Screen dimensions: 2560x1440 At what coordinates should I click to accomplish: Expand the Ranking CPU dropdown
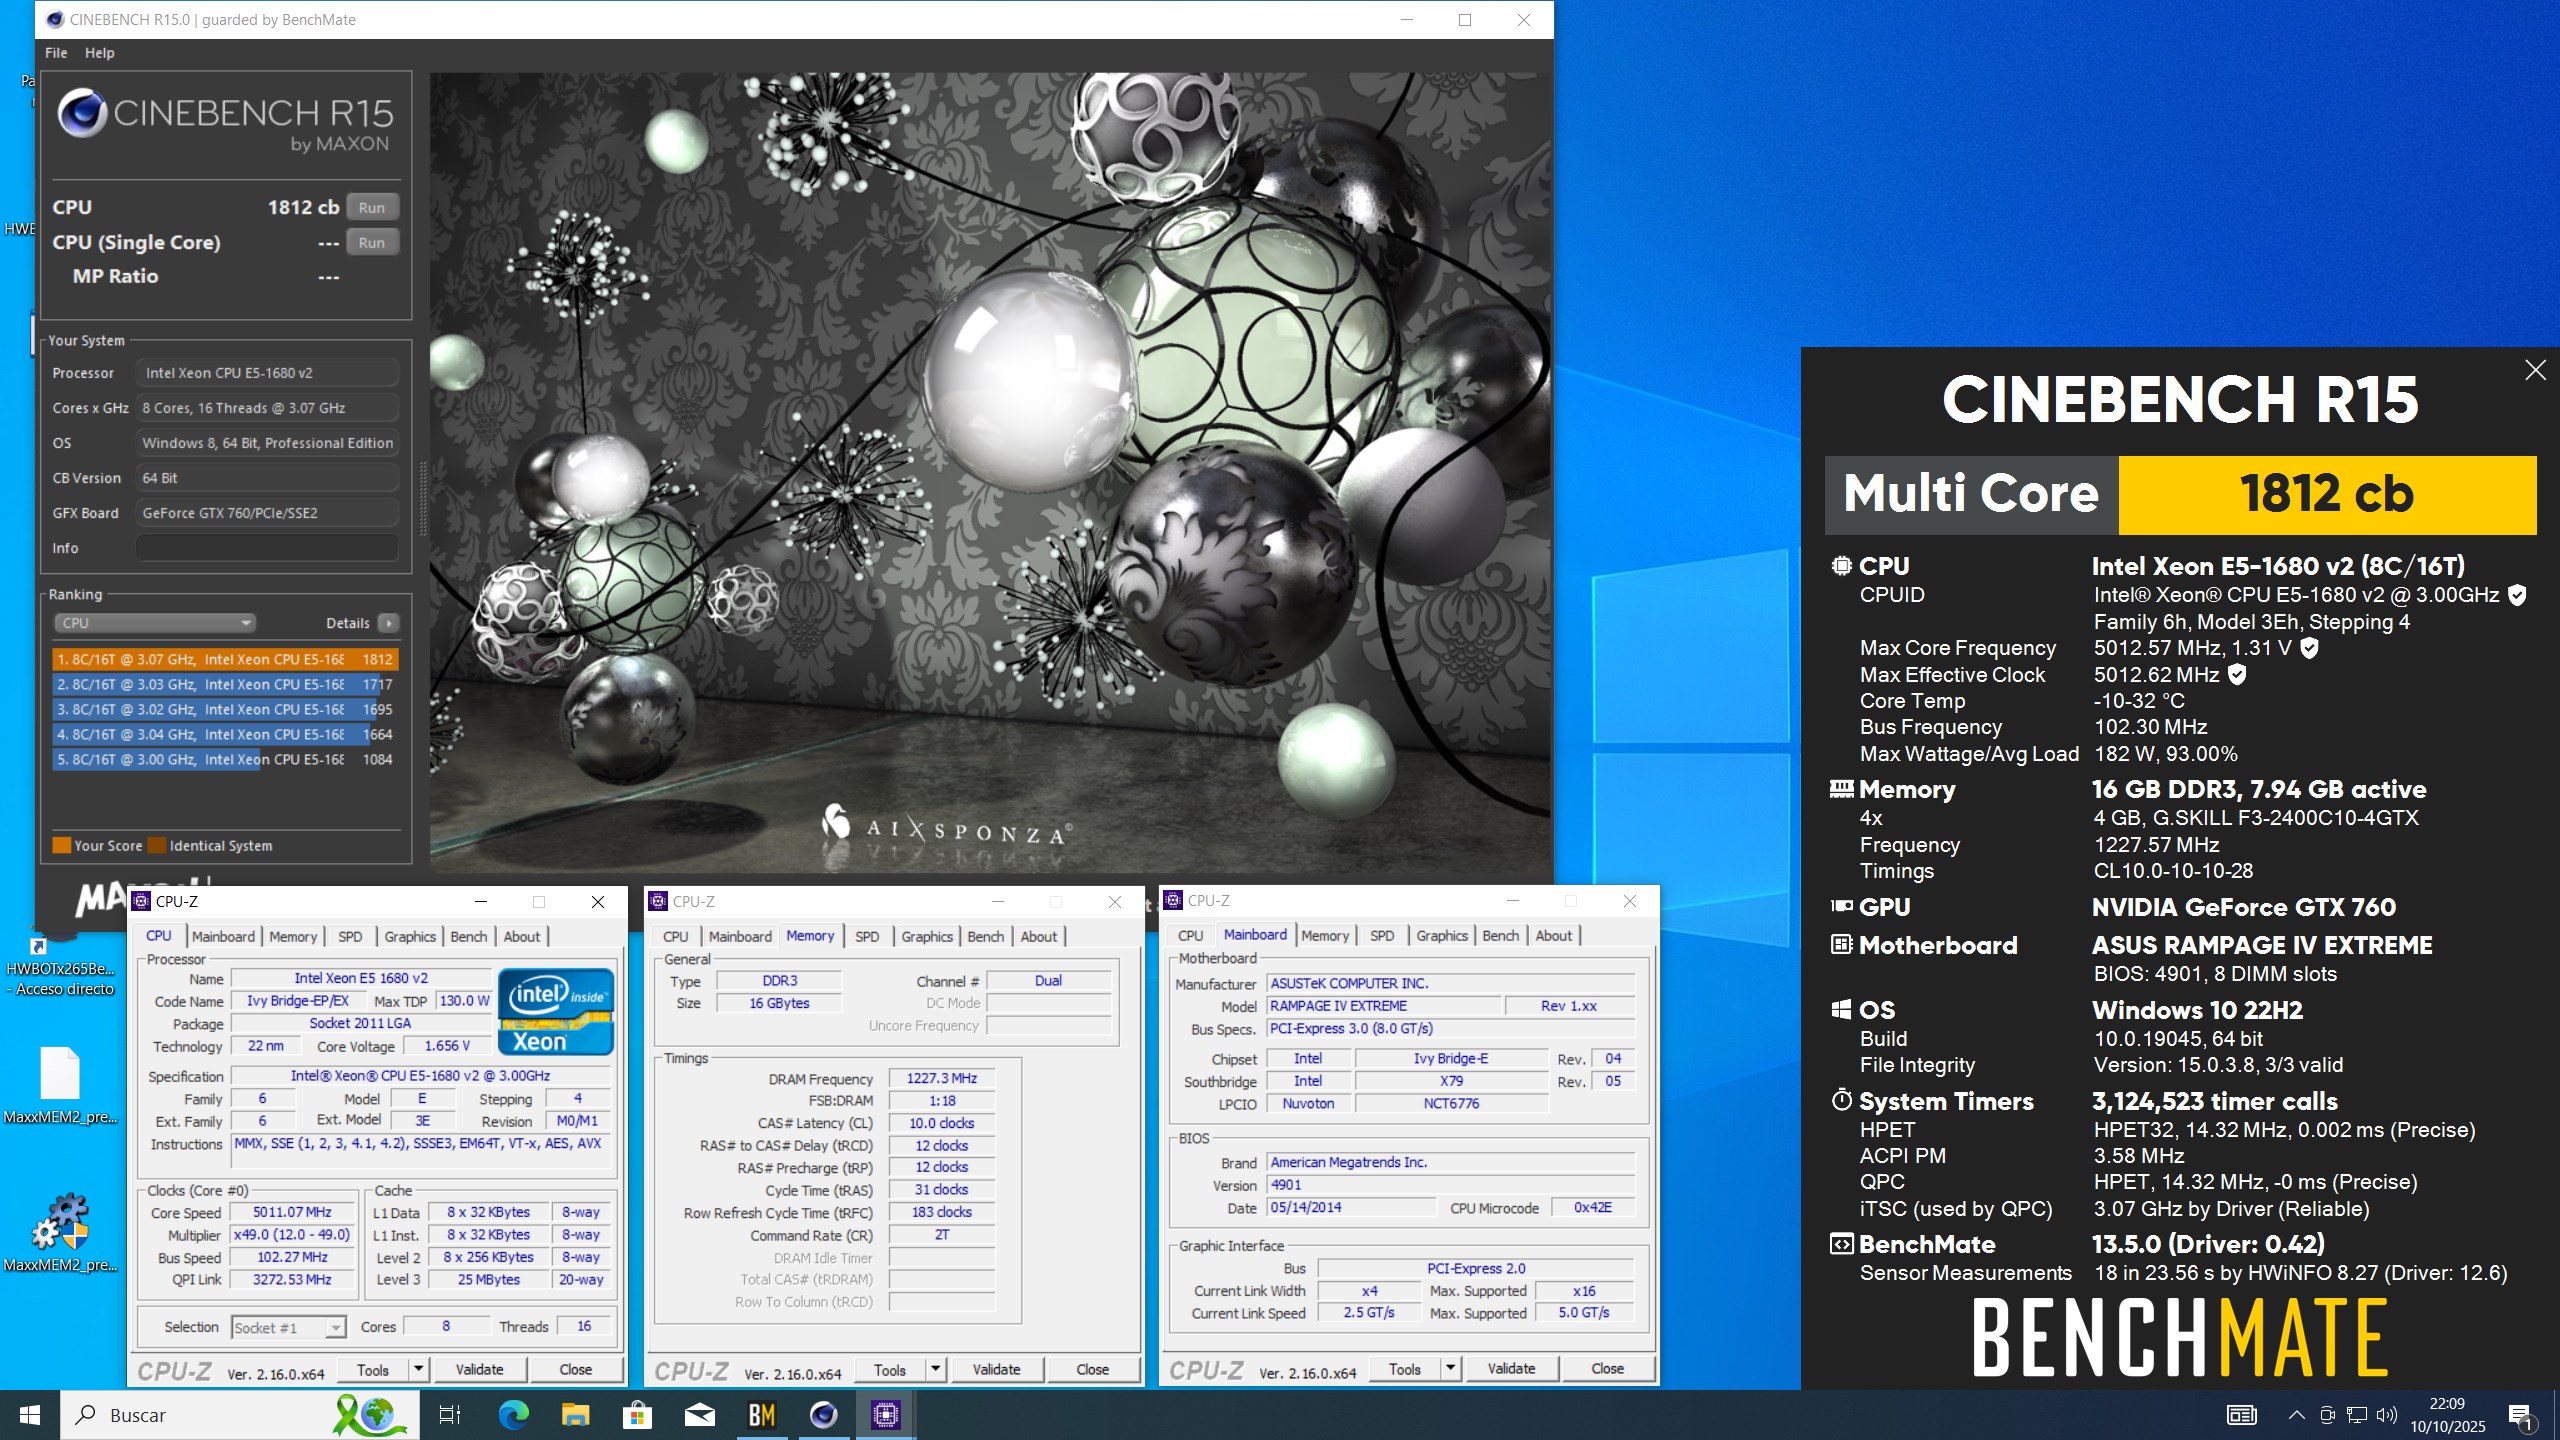coord(155,623)
